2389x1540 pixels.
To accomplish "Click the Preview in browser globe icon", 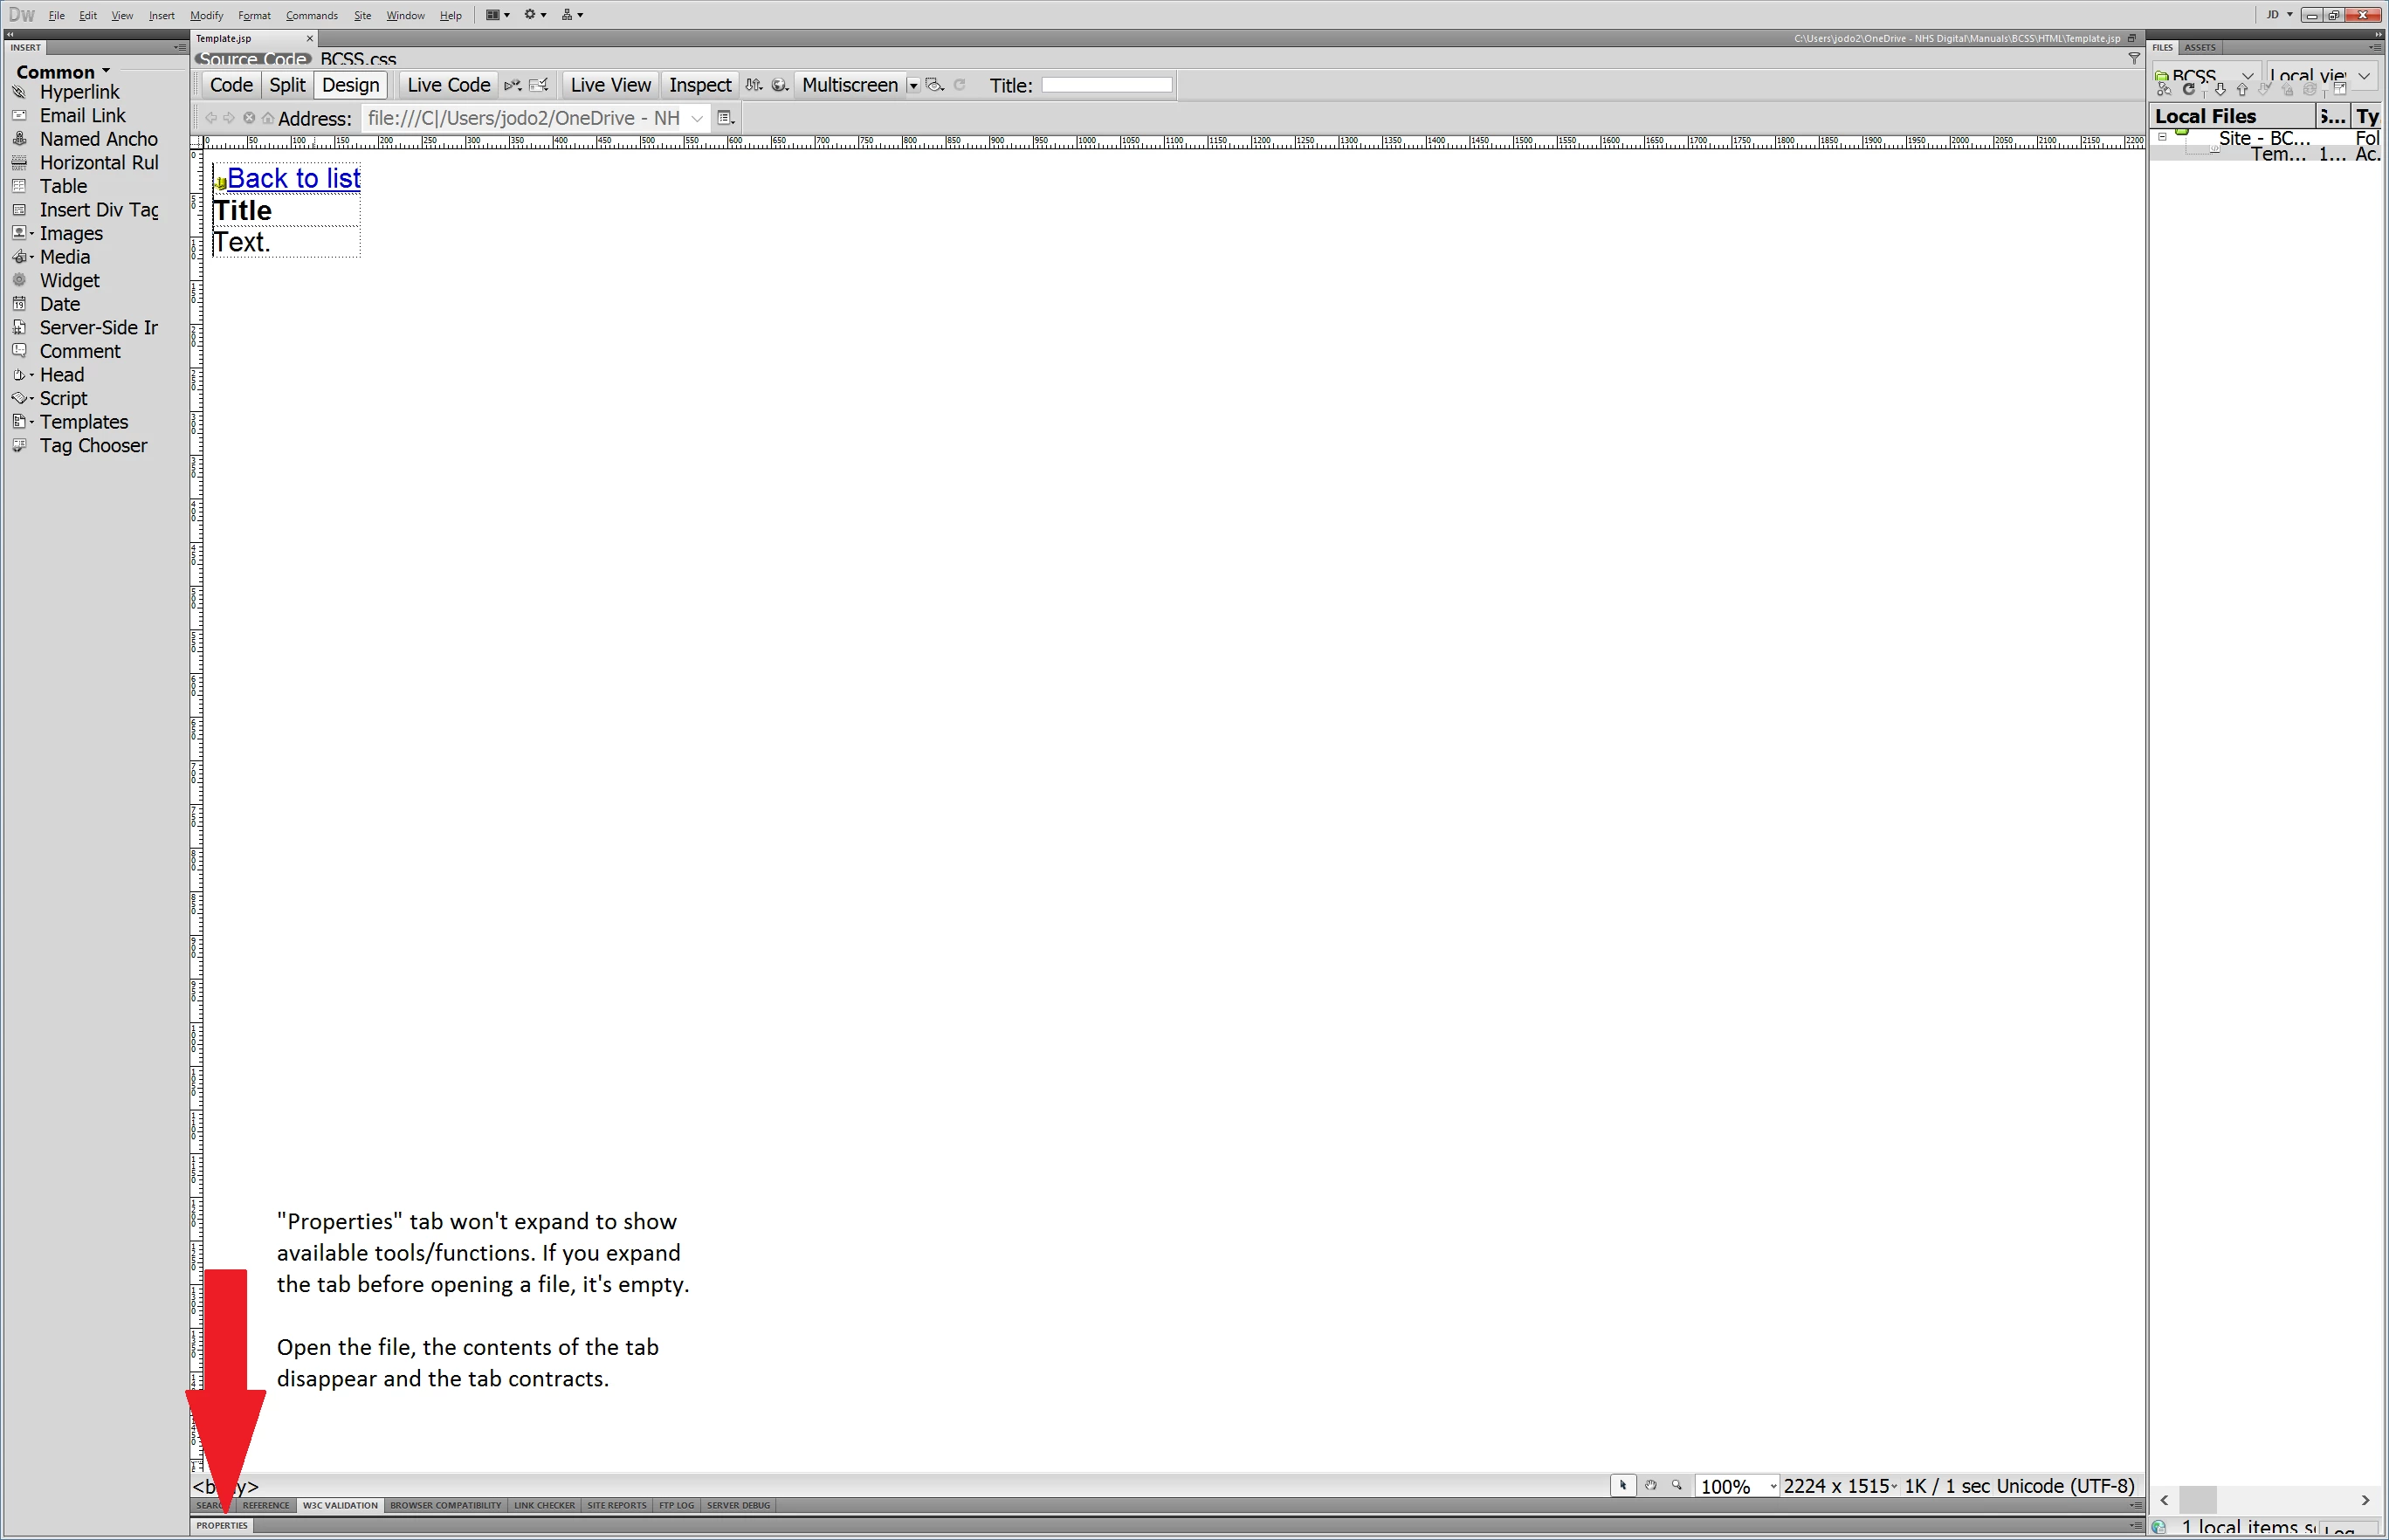I will [x=779, y=85].
